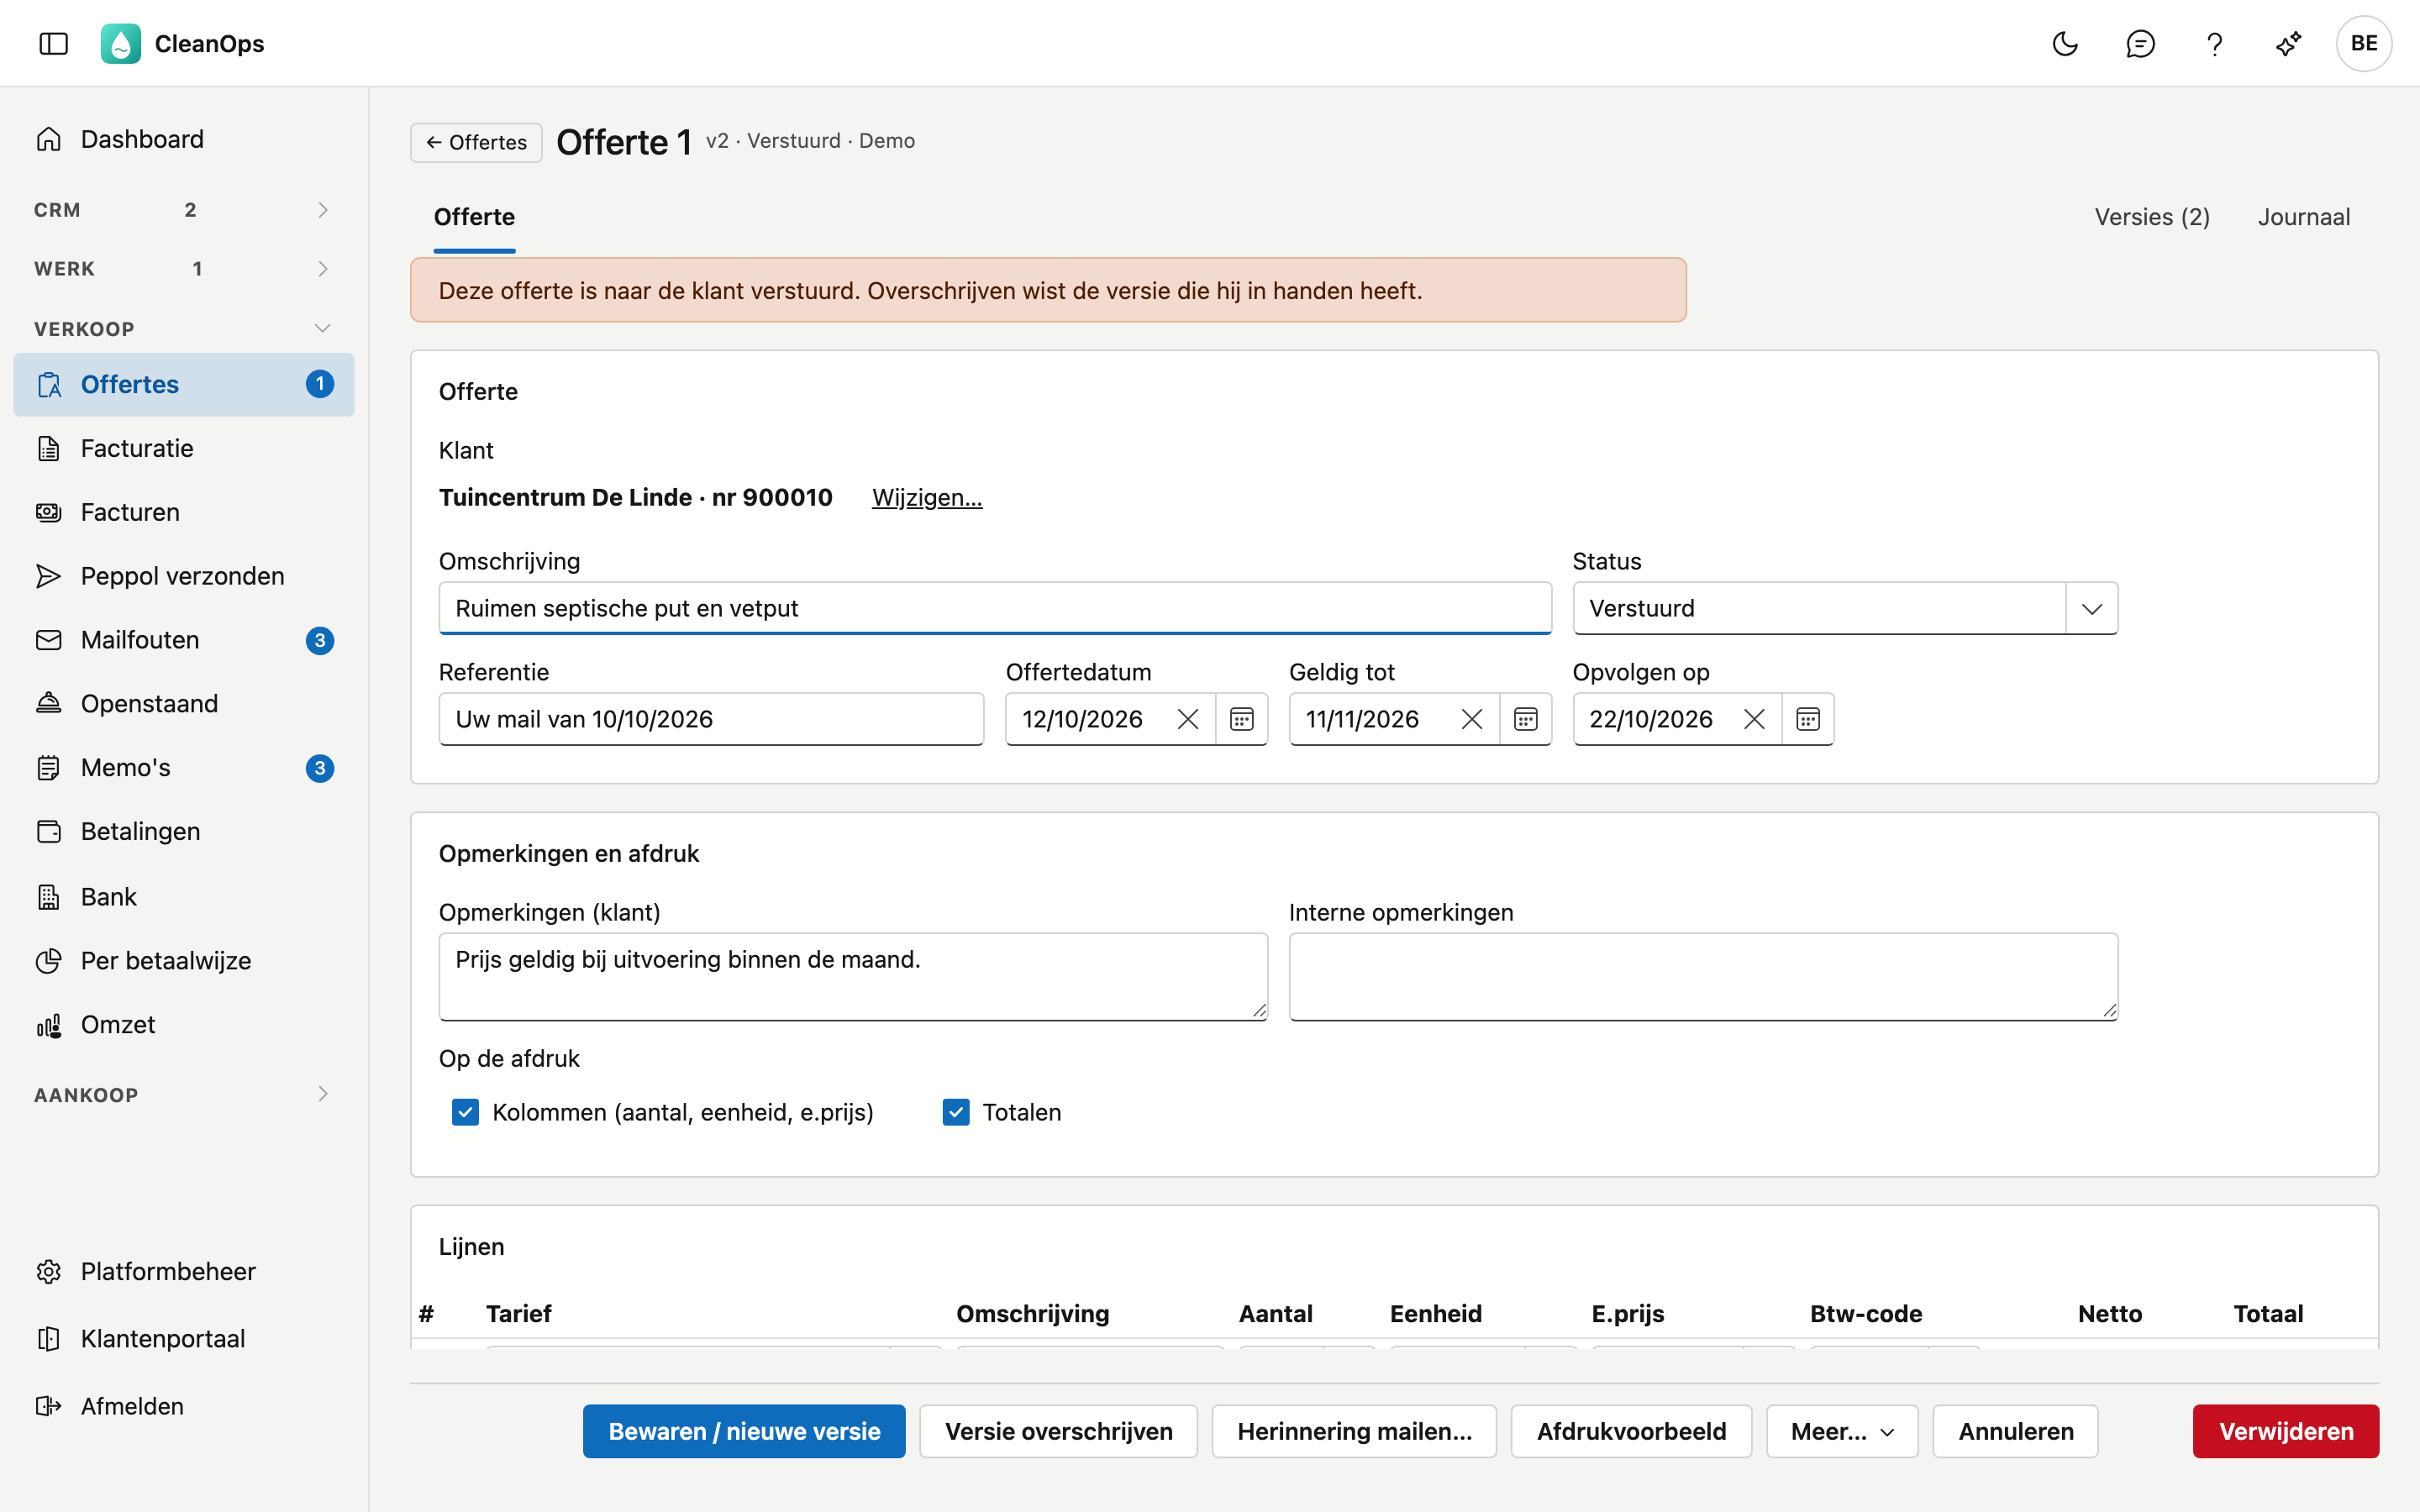Click Bewaren / nieuwe versie button
The image size is (2420, 1512).
pos(744,1431)
